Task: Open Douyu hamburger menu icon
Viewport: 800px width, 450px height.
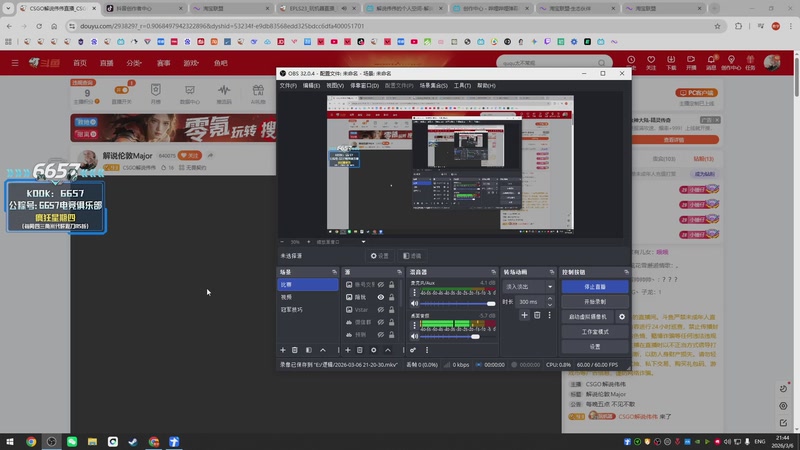Action: [x=15, y=63]
